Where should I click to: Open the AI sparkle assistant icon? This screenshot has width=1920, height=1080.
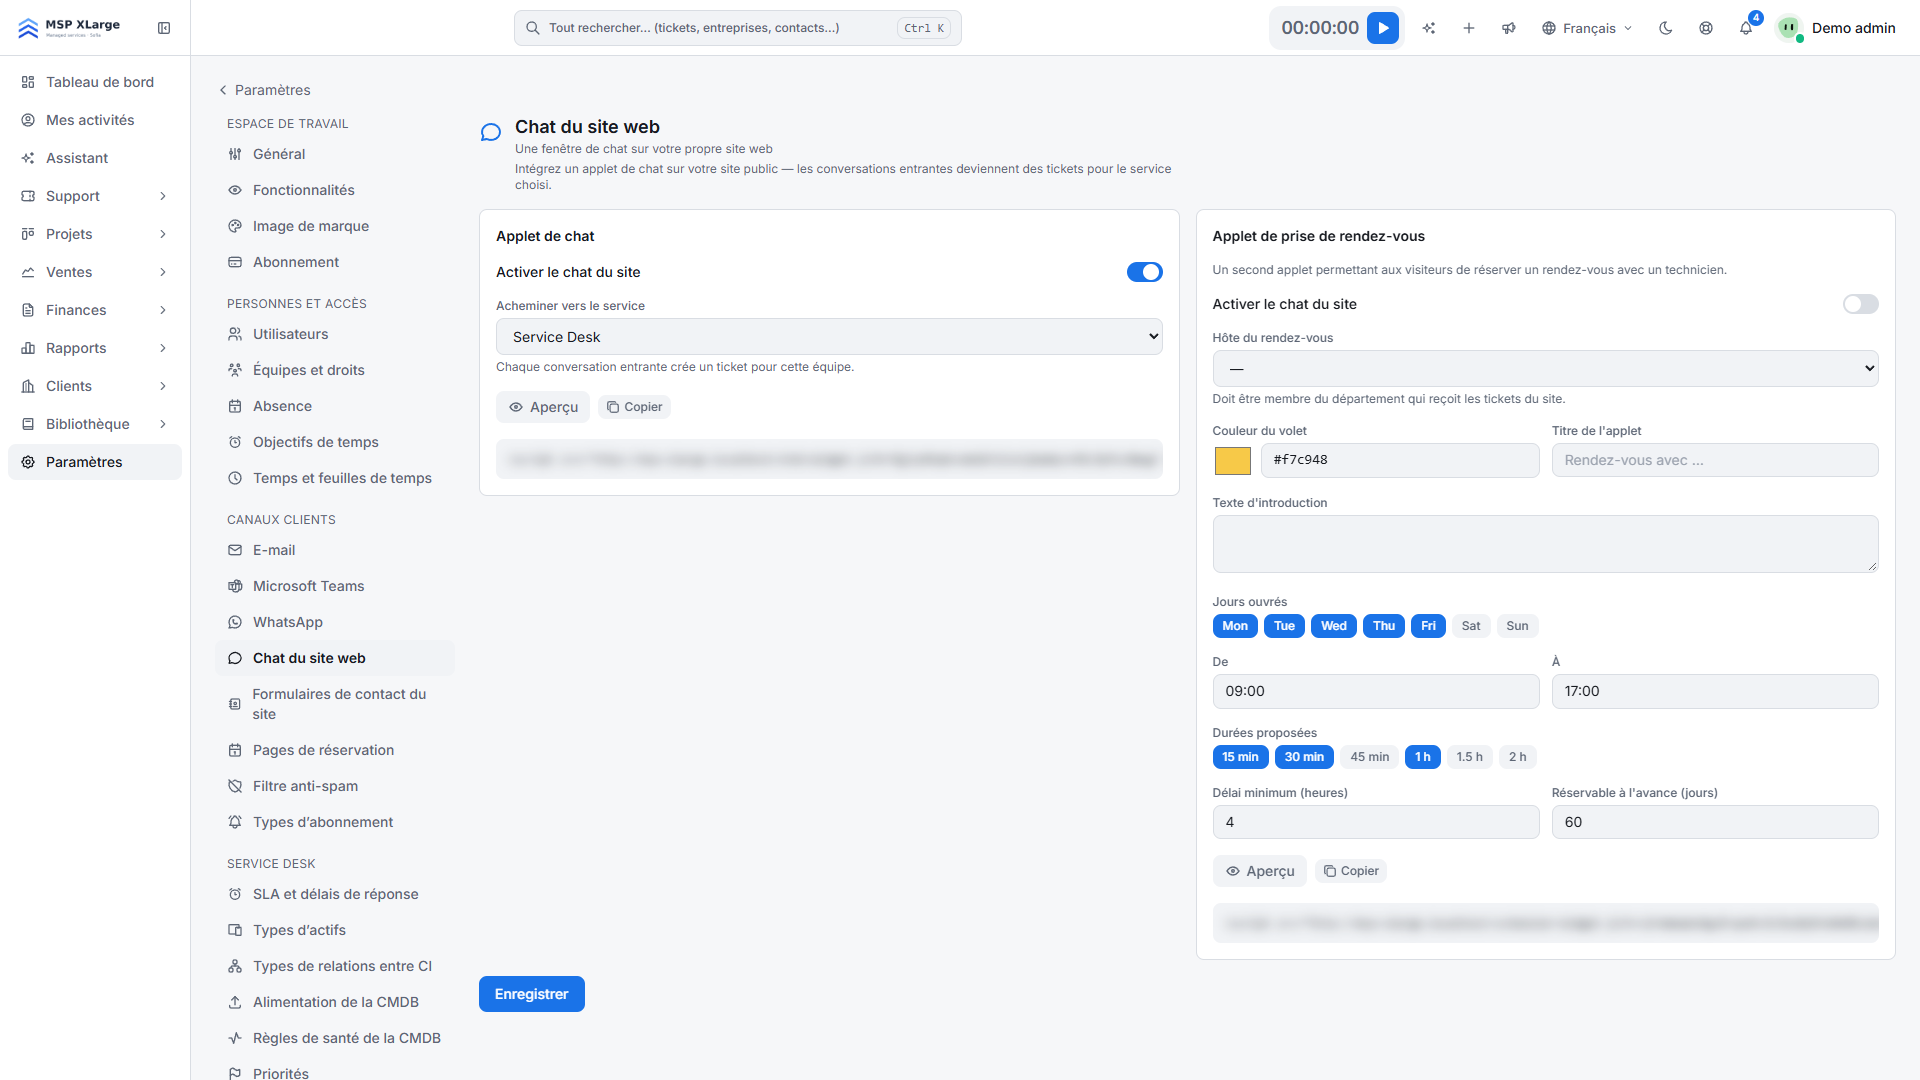click(x=1429, y=28)
